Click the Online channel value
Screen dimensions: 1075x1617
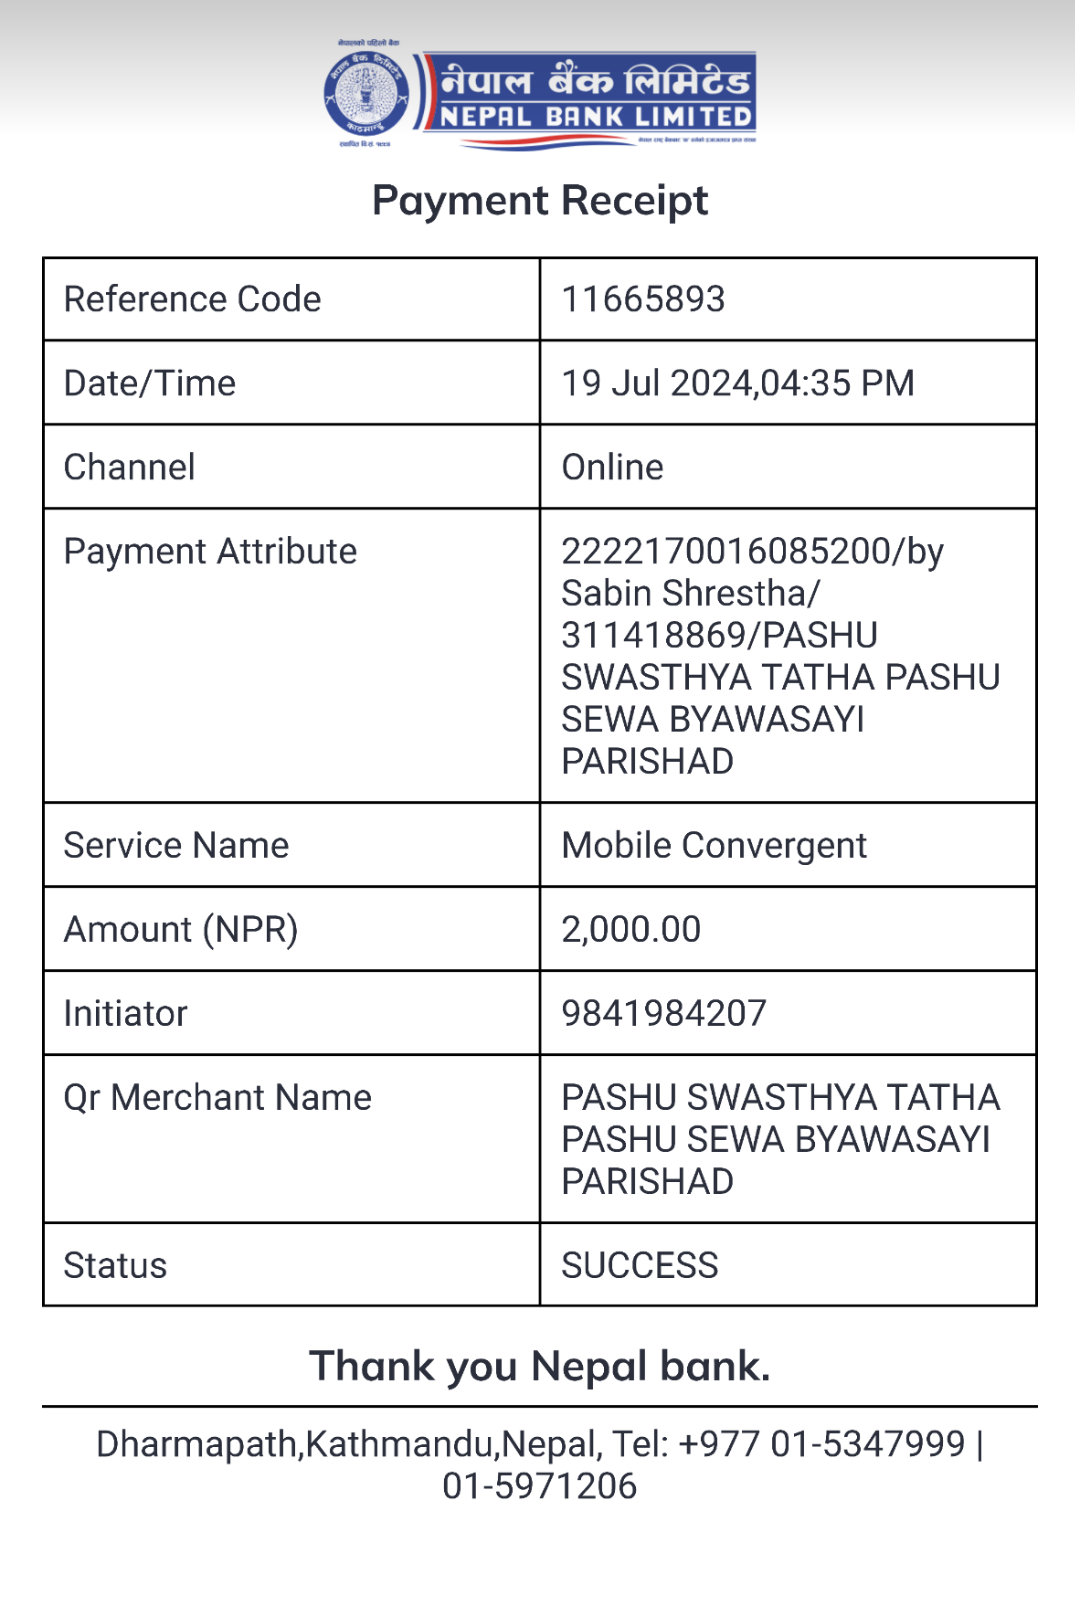(612, 467)
